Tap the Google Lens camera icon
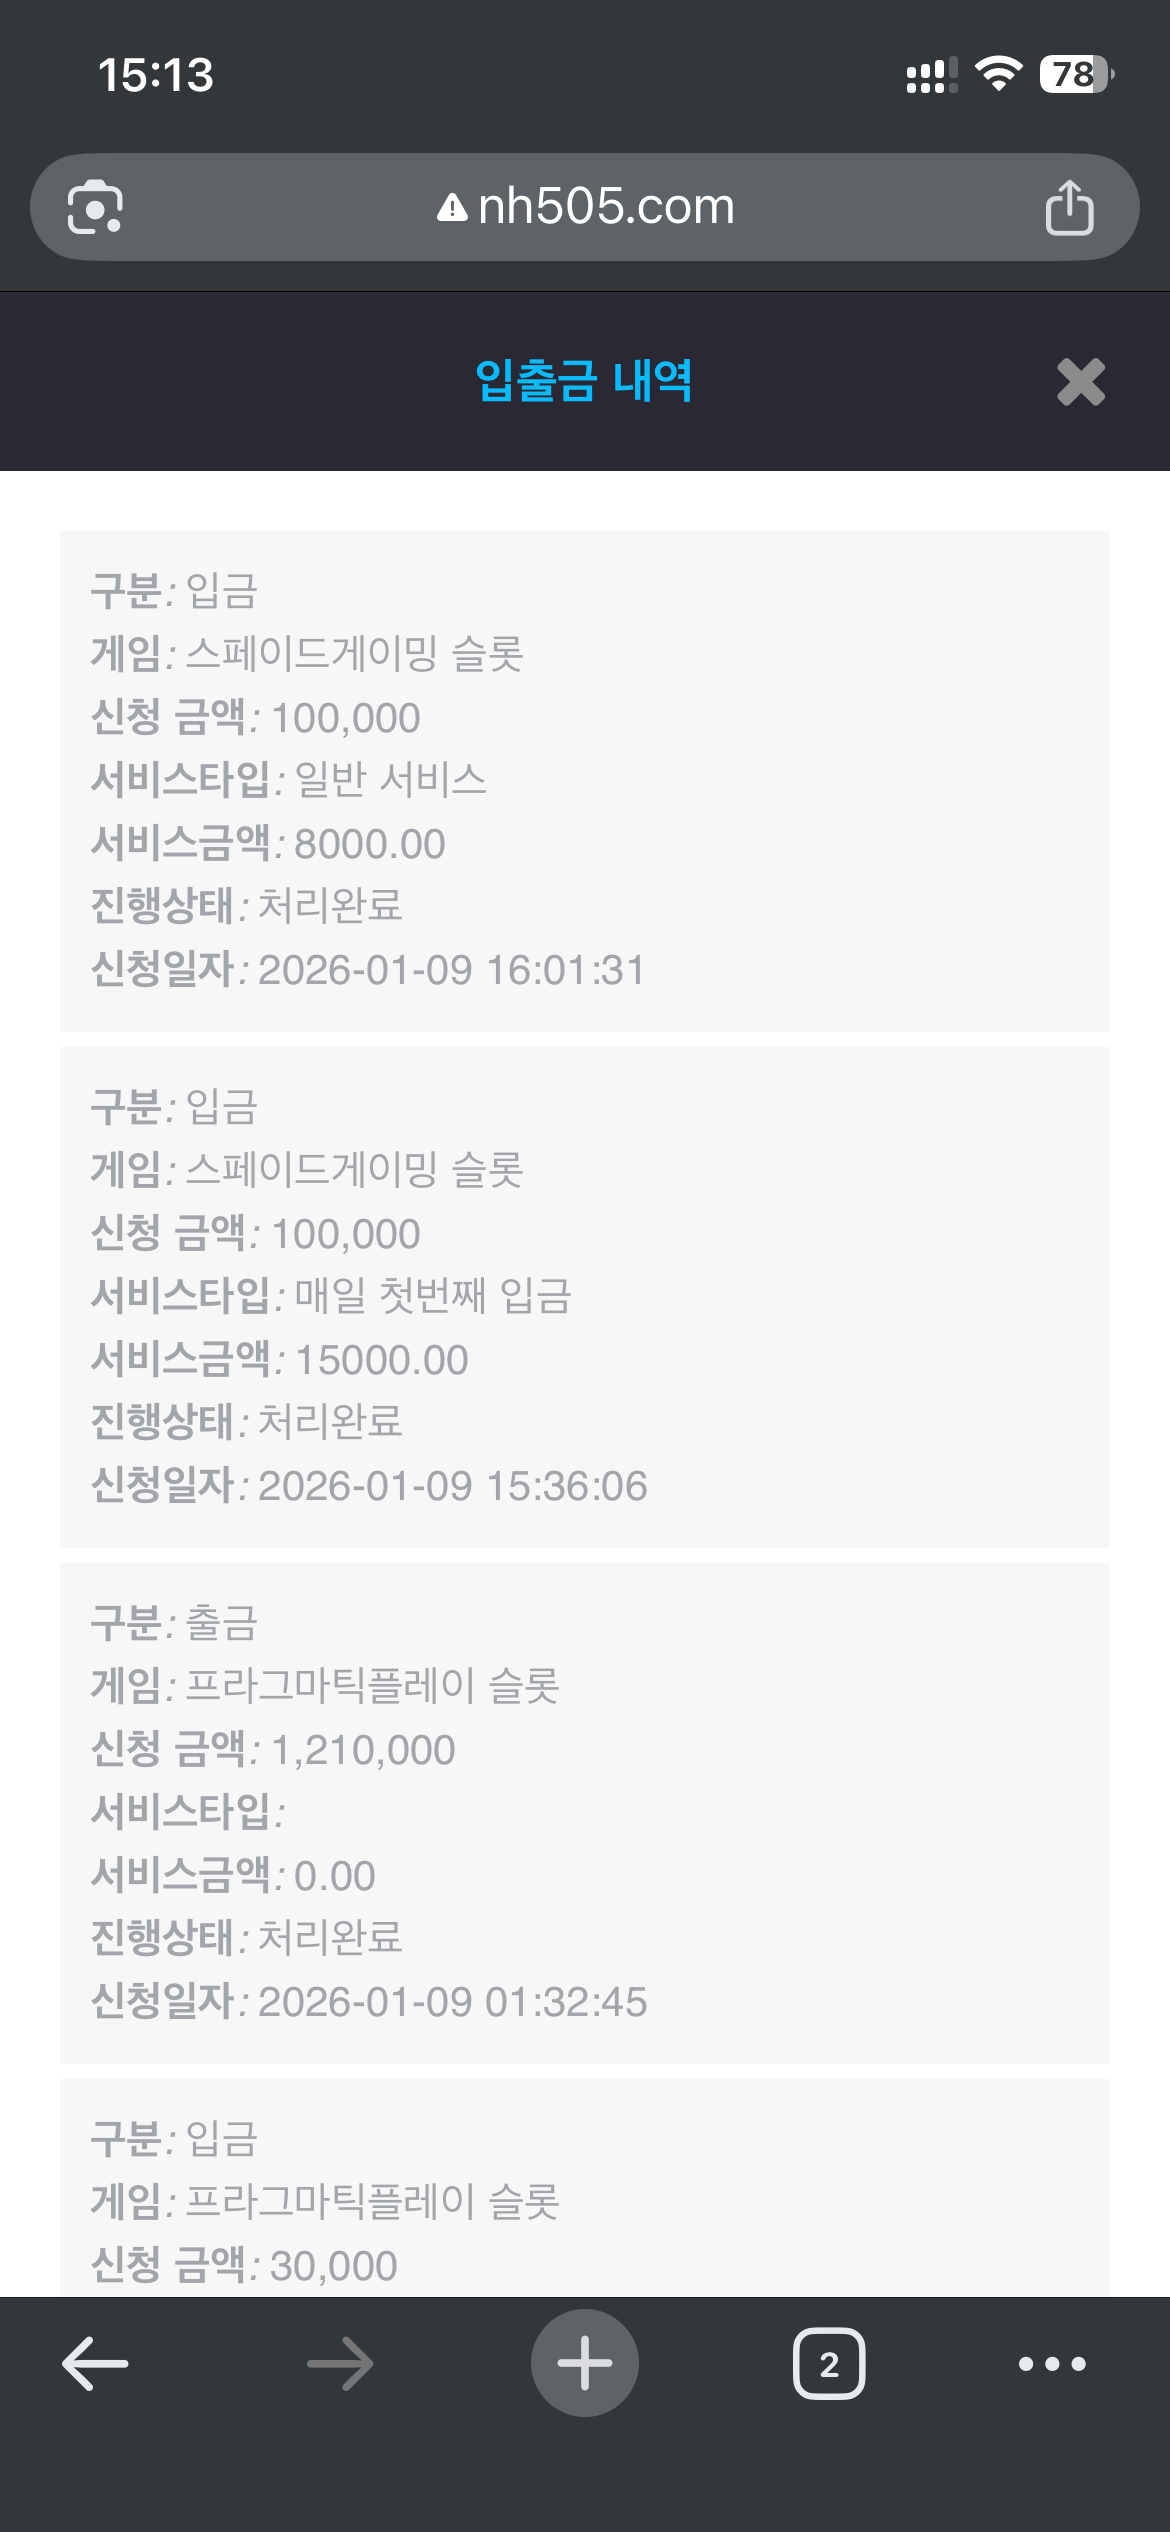The width and height of the screenshot is (1170, 2532). (x=95, y=207)
